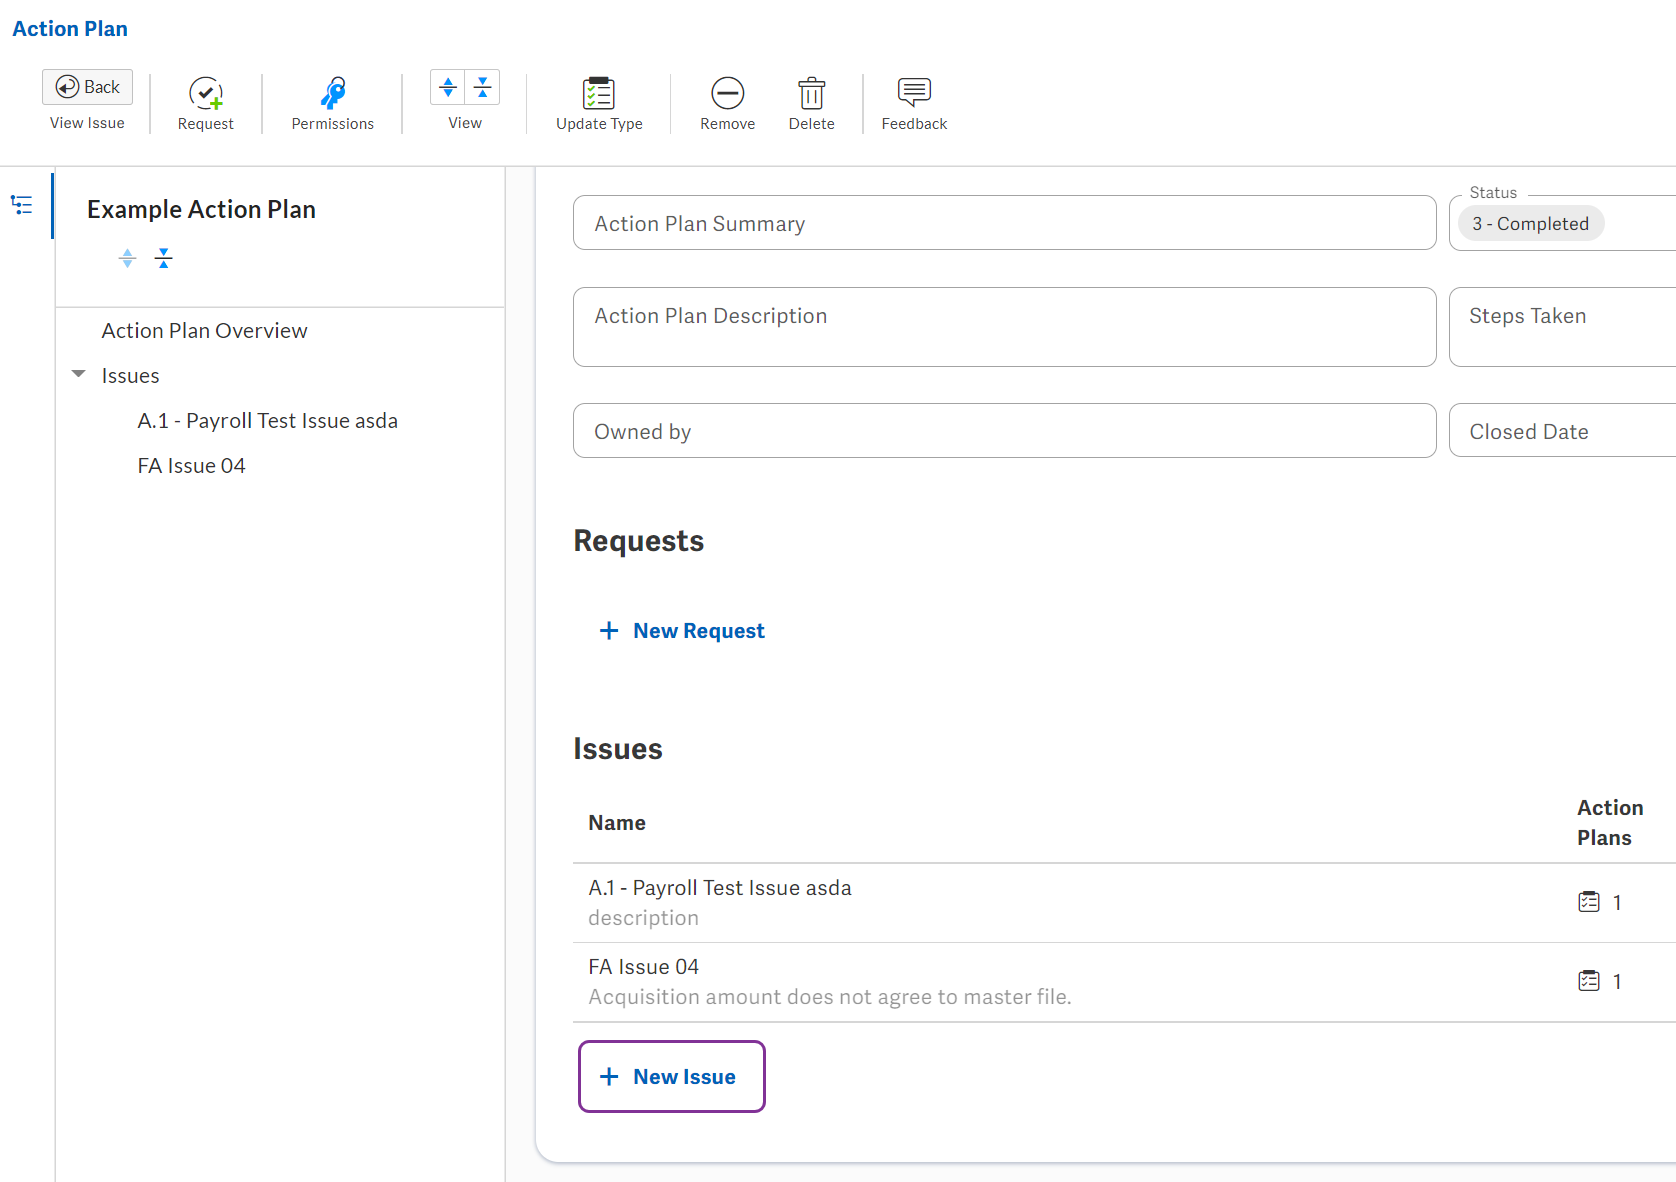1676x1182 pixels.
Task: Click the expand-all View icon in toolbar
Action: (448, 87)
